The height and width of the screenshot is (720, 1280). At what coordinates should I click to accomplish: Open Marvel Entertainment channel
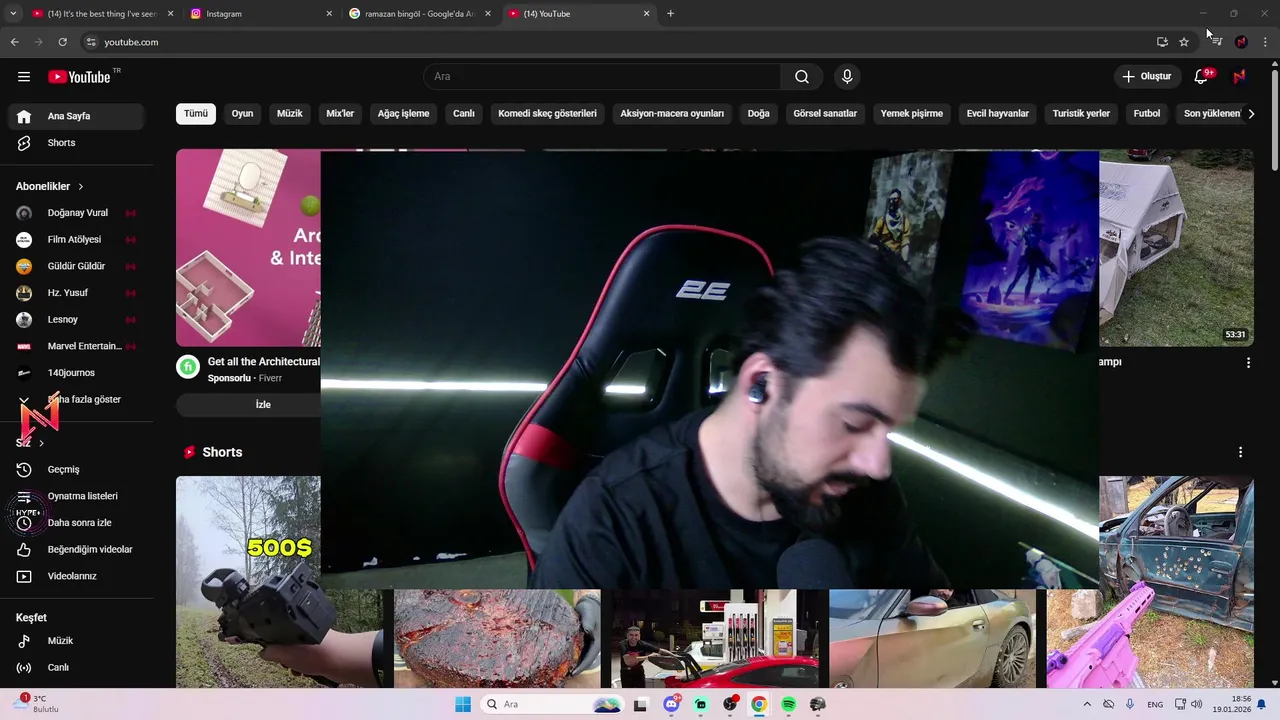pyautogui.click(x=78, y=346)
